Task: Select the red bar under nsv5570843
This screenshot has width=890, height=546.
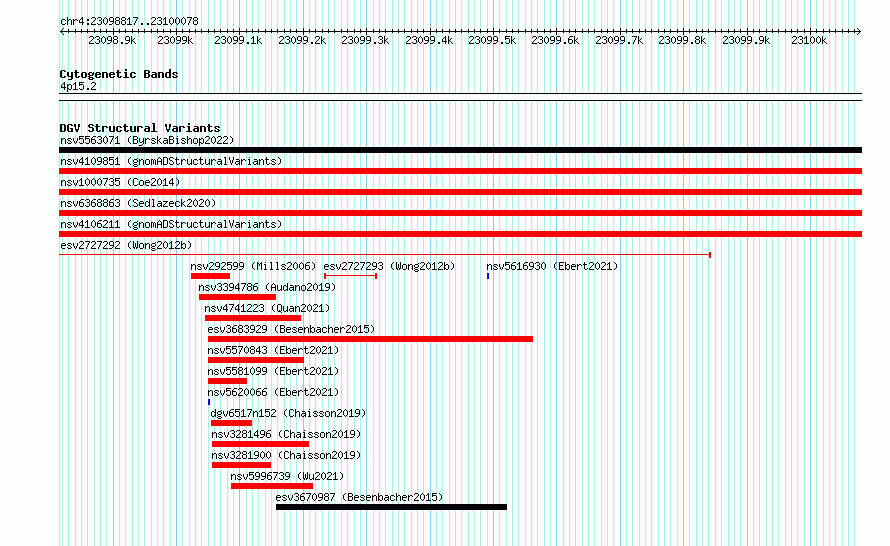Action: (255, 360)
